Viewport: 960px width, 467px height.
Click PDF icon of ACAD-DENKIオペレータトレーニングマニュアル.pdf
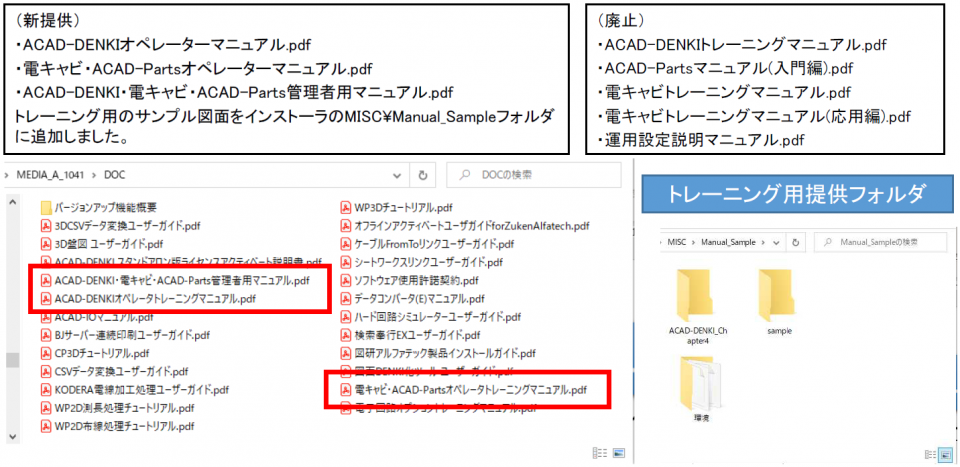pos(45,299)
